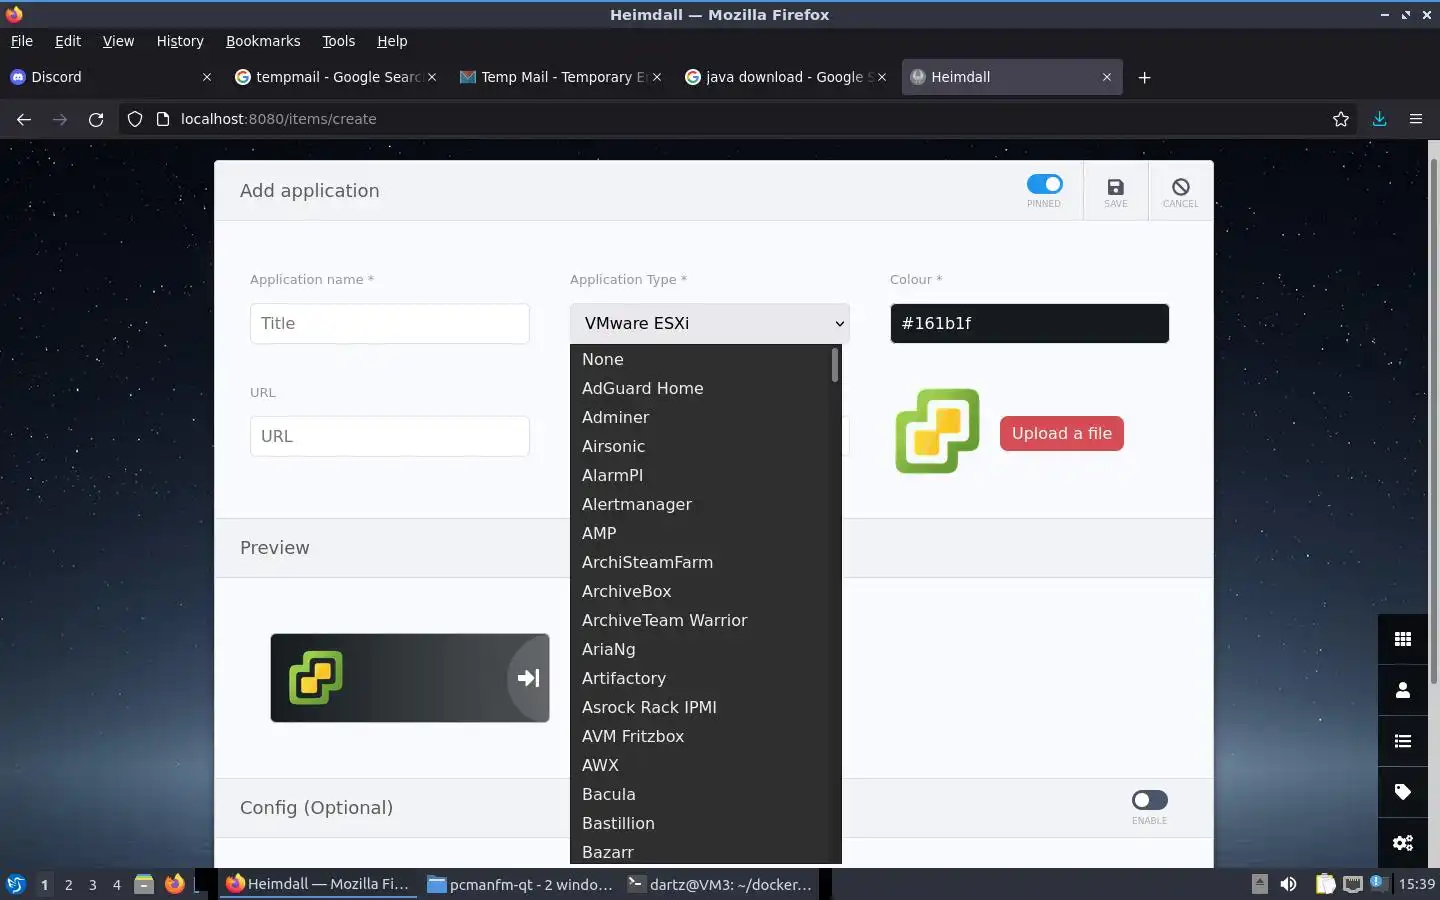Choose AlarmPI from the list
Viewport: 1440px width, 900px height.
coord(700,475)
